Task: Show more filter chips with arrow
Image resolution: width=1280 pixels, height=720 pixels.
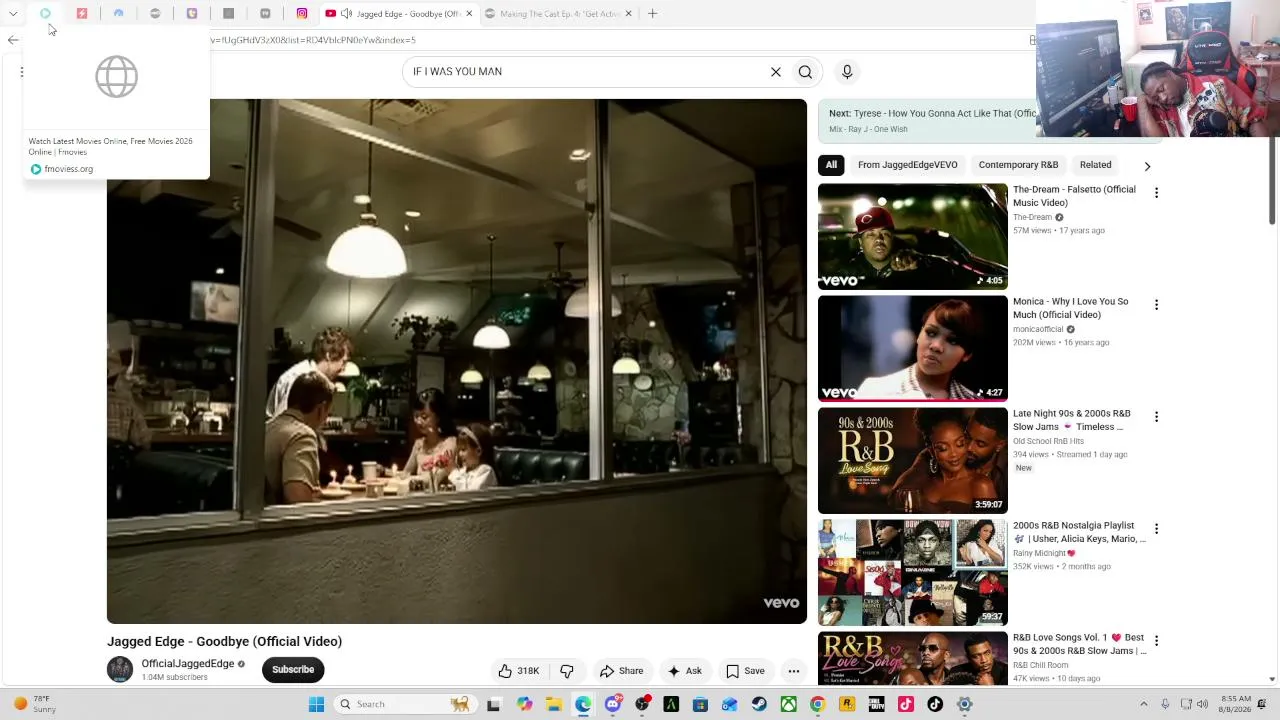Action: pos(1147,166)
